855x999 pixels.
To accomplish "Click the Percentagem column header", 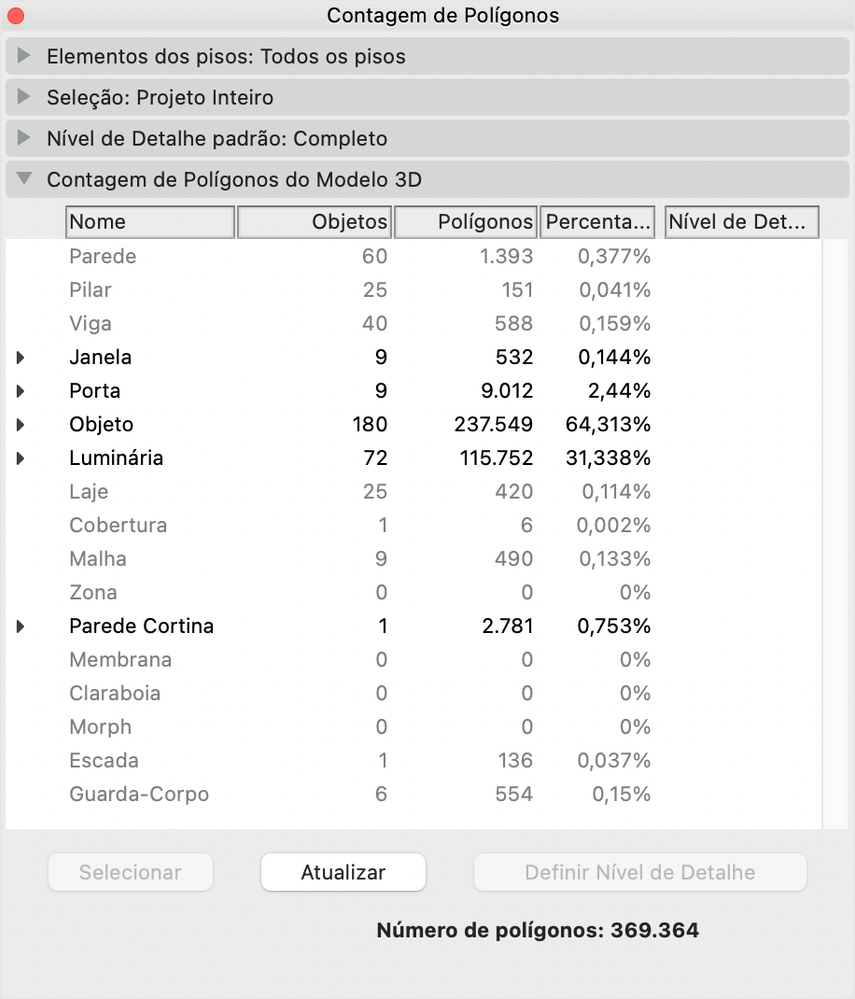I will (x=598, y=222).
